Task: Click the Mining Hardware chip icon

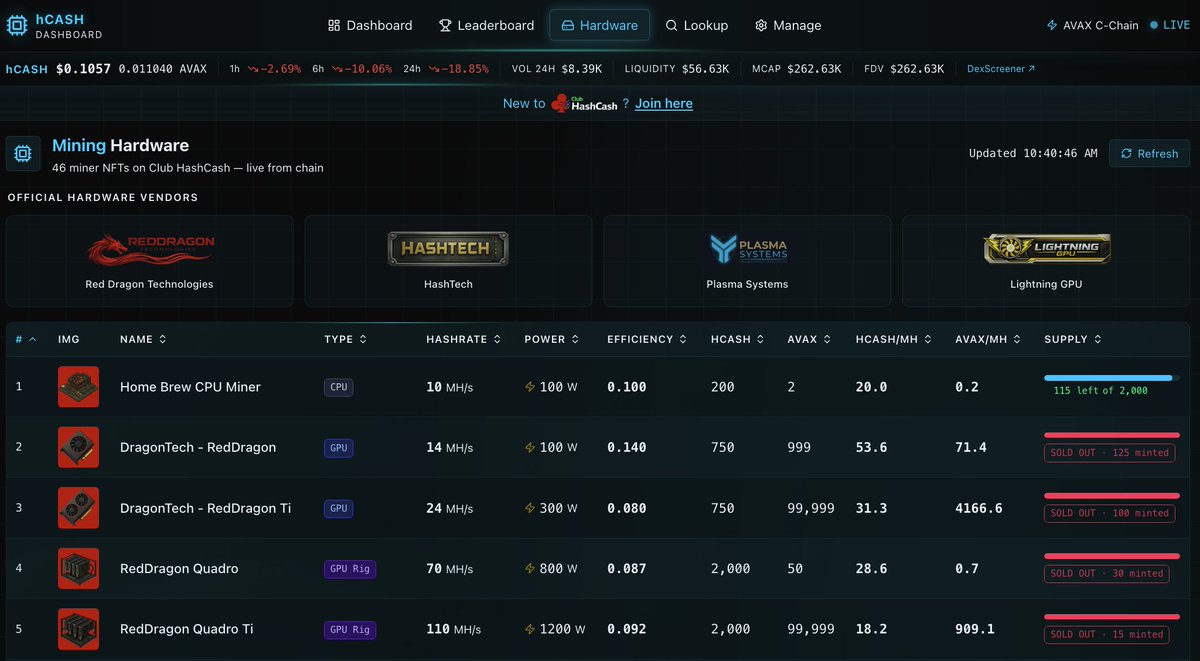Action: [x=23, y=153]
